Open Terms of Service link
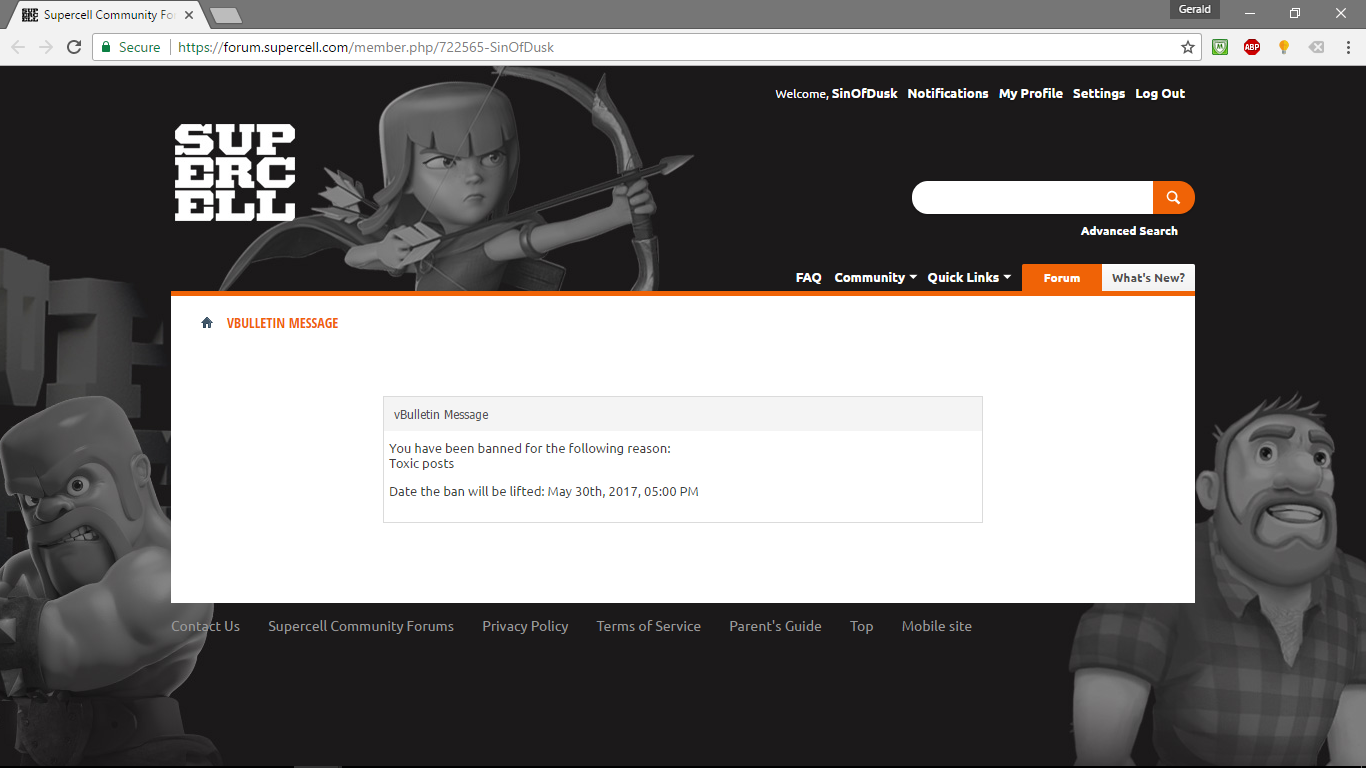 [649, 626]
